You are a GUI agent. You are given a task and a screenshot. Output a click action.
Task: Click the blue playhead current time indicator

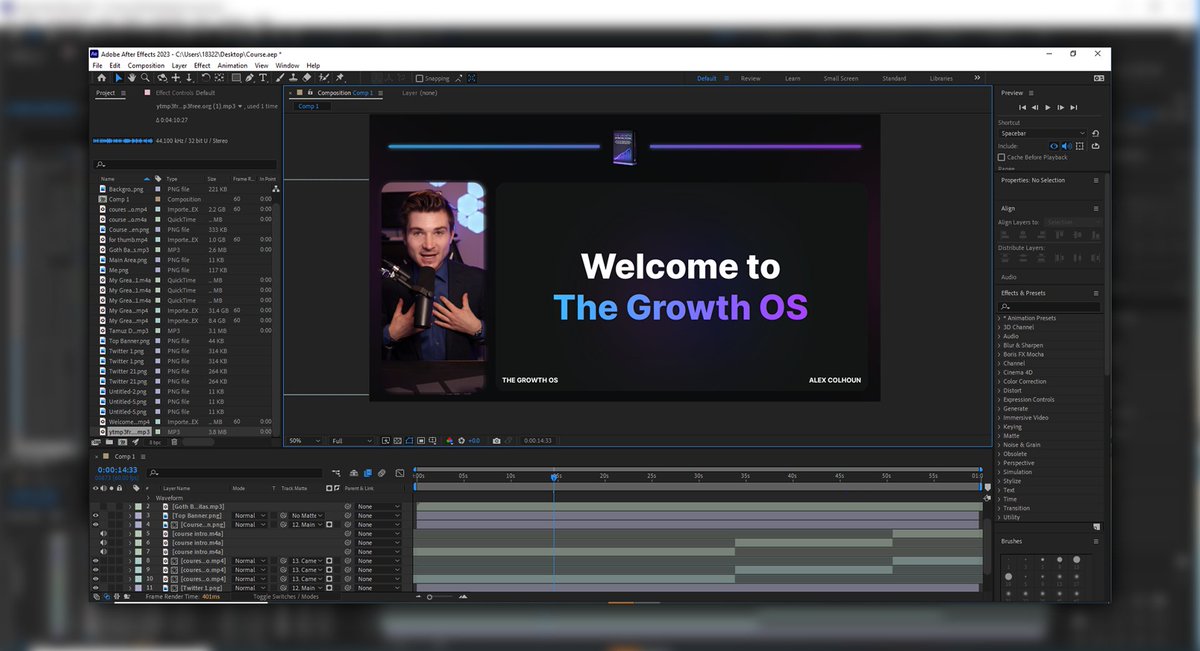tap(555, 477)
